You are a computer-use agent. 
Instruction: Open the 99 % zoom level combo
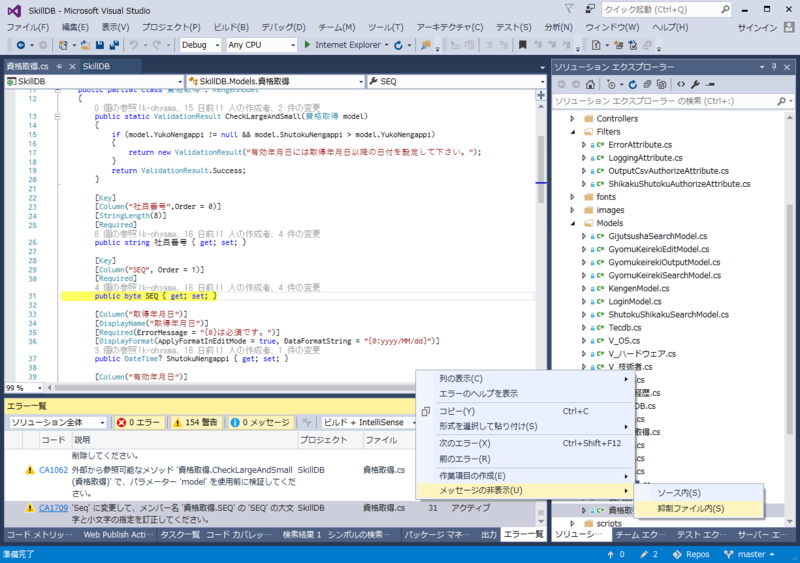coord(24,388)
